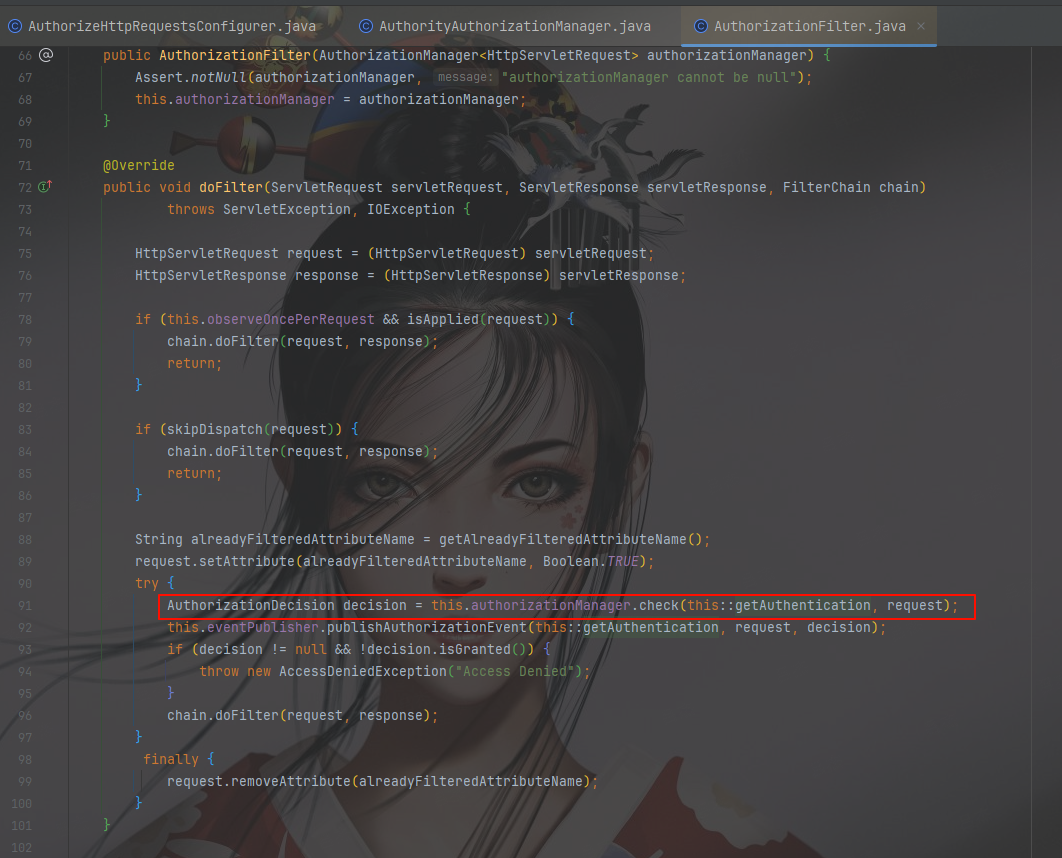Click AccessDeniedException on line 94
This screenshot has width=1062, height=858.
[x=363, y=671]
